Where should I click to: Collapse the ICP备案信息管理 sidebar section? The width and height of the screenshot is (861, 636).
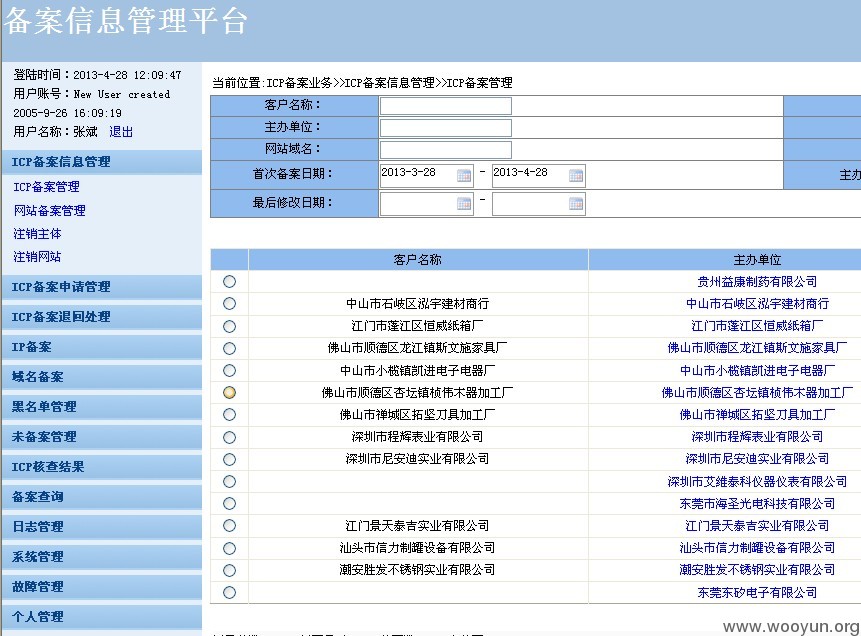pyautogui.click(x=102, y=162)
